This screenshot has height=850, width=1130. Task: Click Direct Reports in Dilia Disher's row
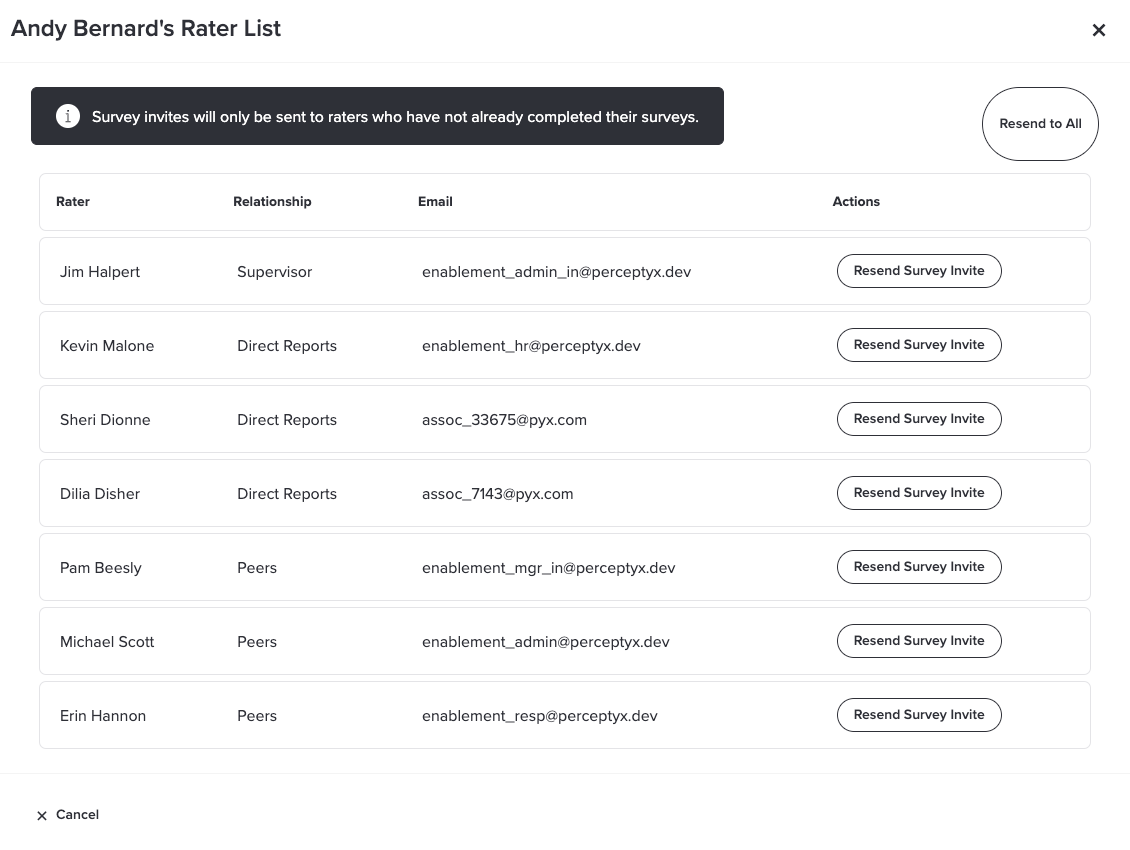pos(287,494)
